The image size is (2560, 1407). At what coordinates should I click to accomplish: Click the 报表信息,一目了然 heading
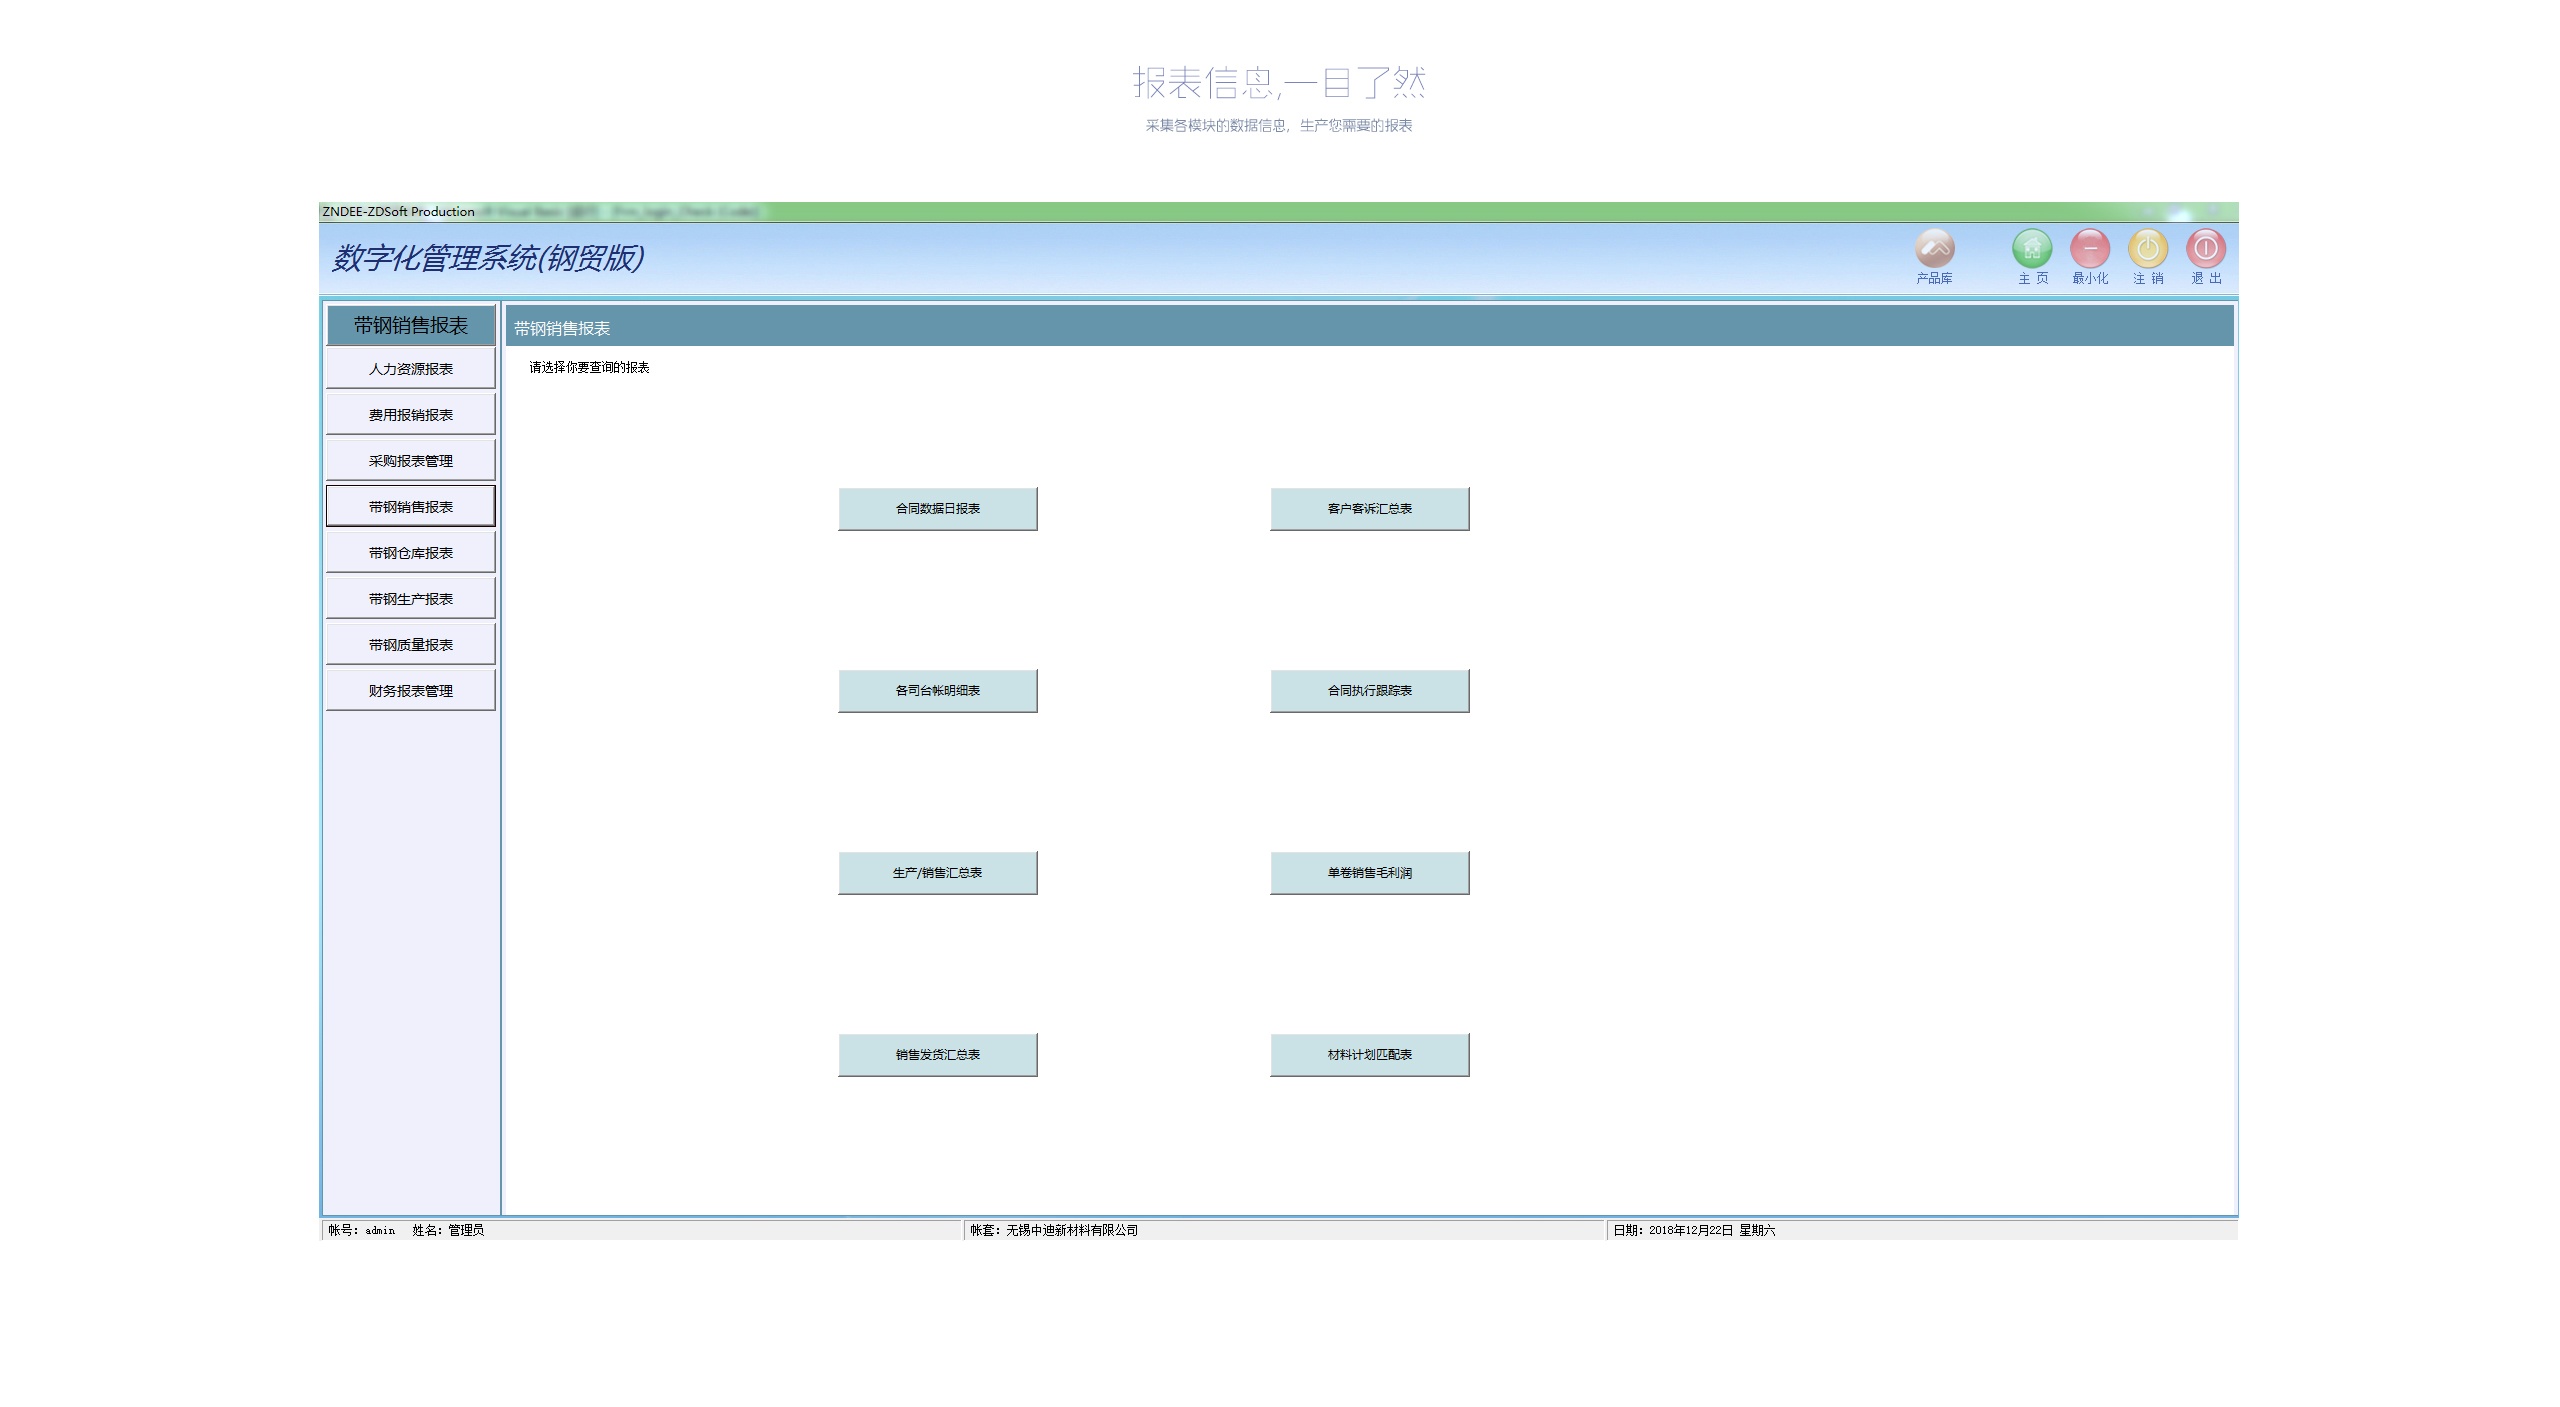click(x=1279, y=83)
